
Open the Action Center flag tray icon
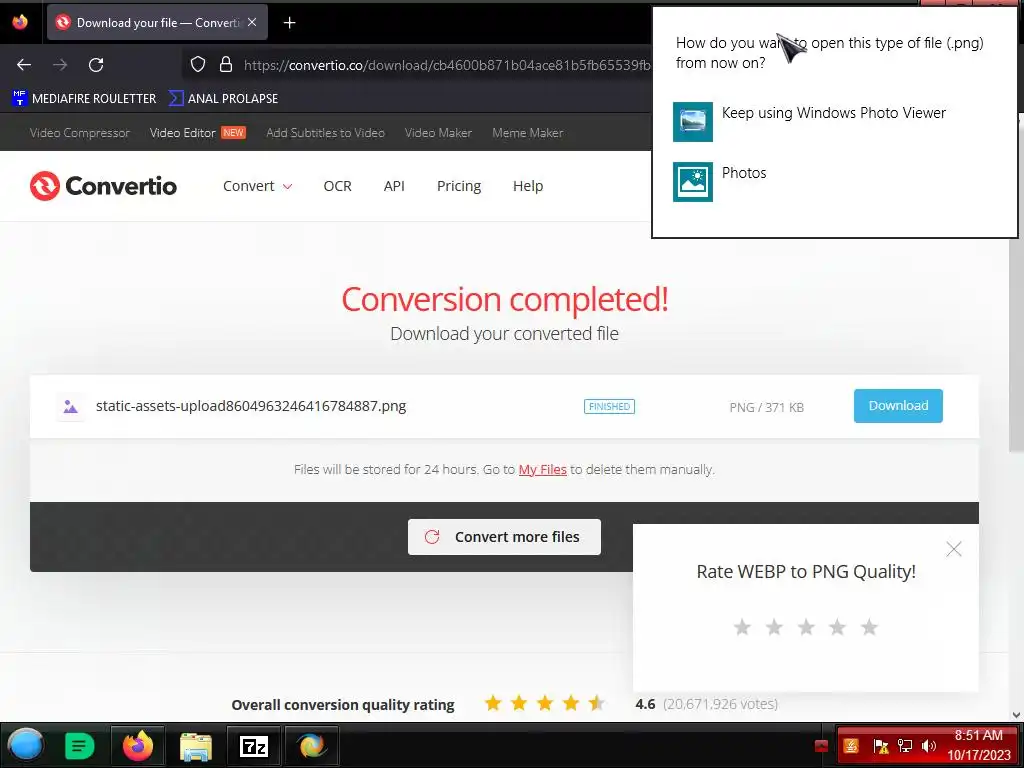[x=881, y=746]
